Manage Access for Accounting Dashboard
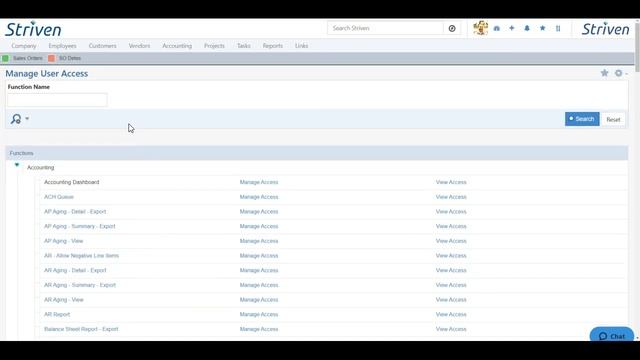The width and height of the screenshot is (640, 360). 259,182
